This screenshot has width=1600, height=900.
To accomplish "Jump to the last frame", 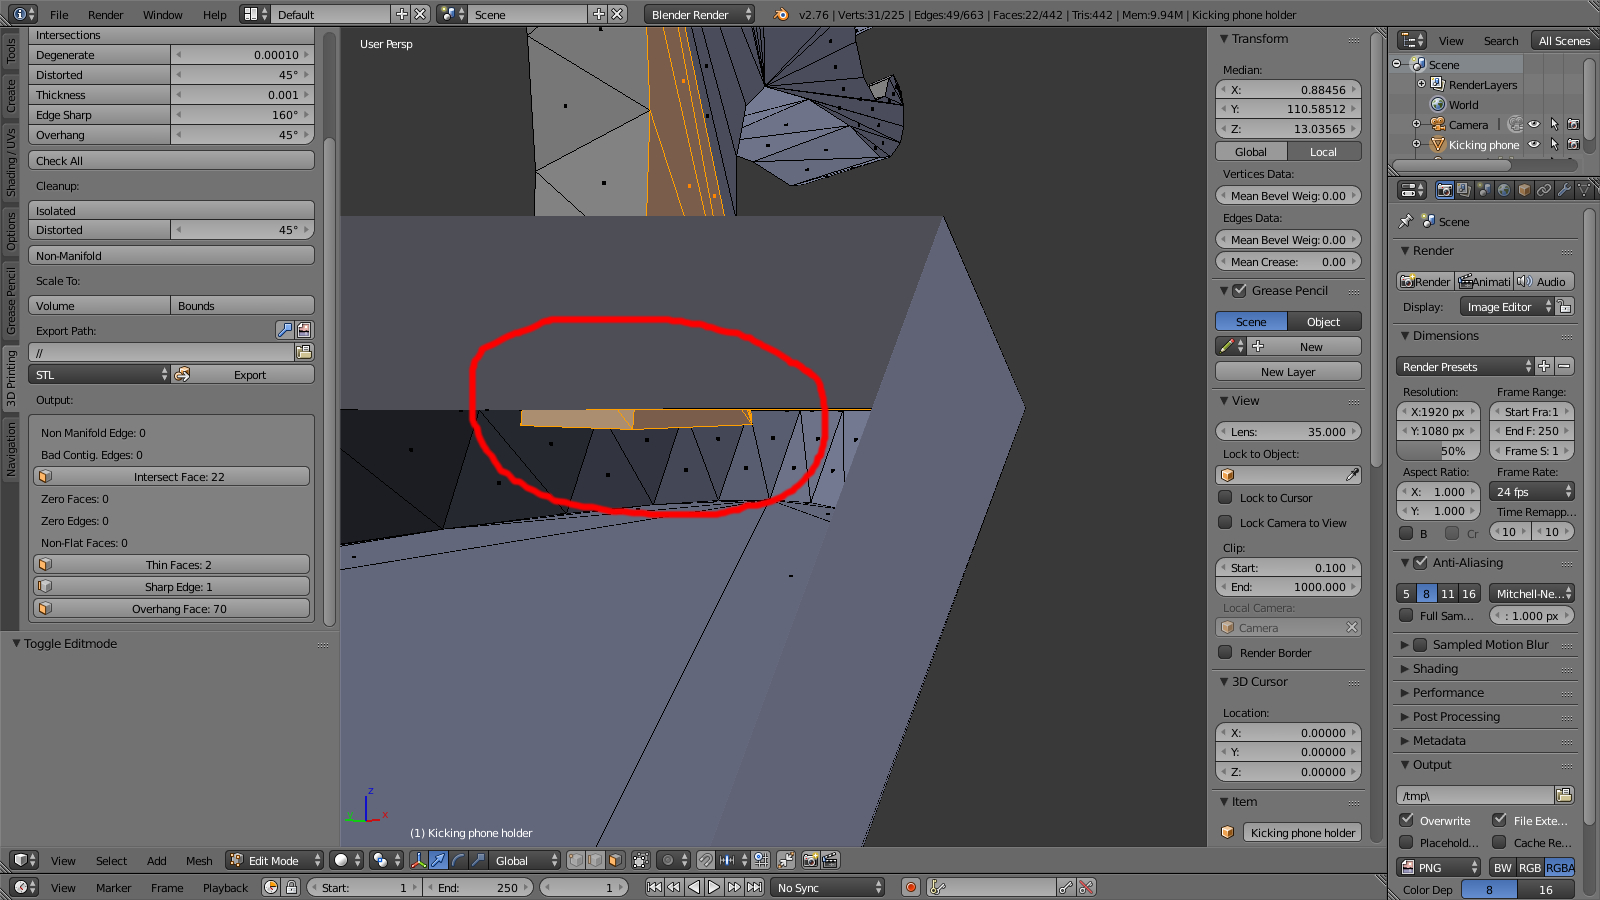I will [x=754, y=887].
